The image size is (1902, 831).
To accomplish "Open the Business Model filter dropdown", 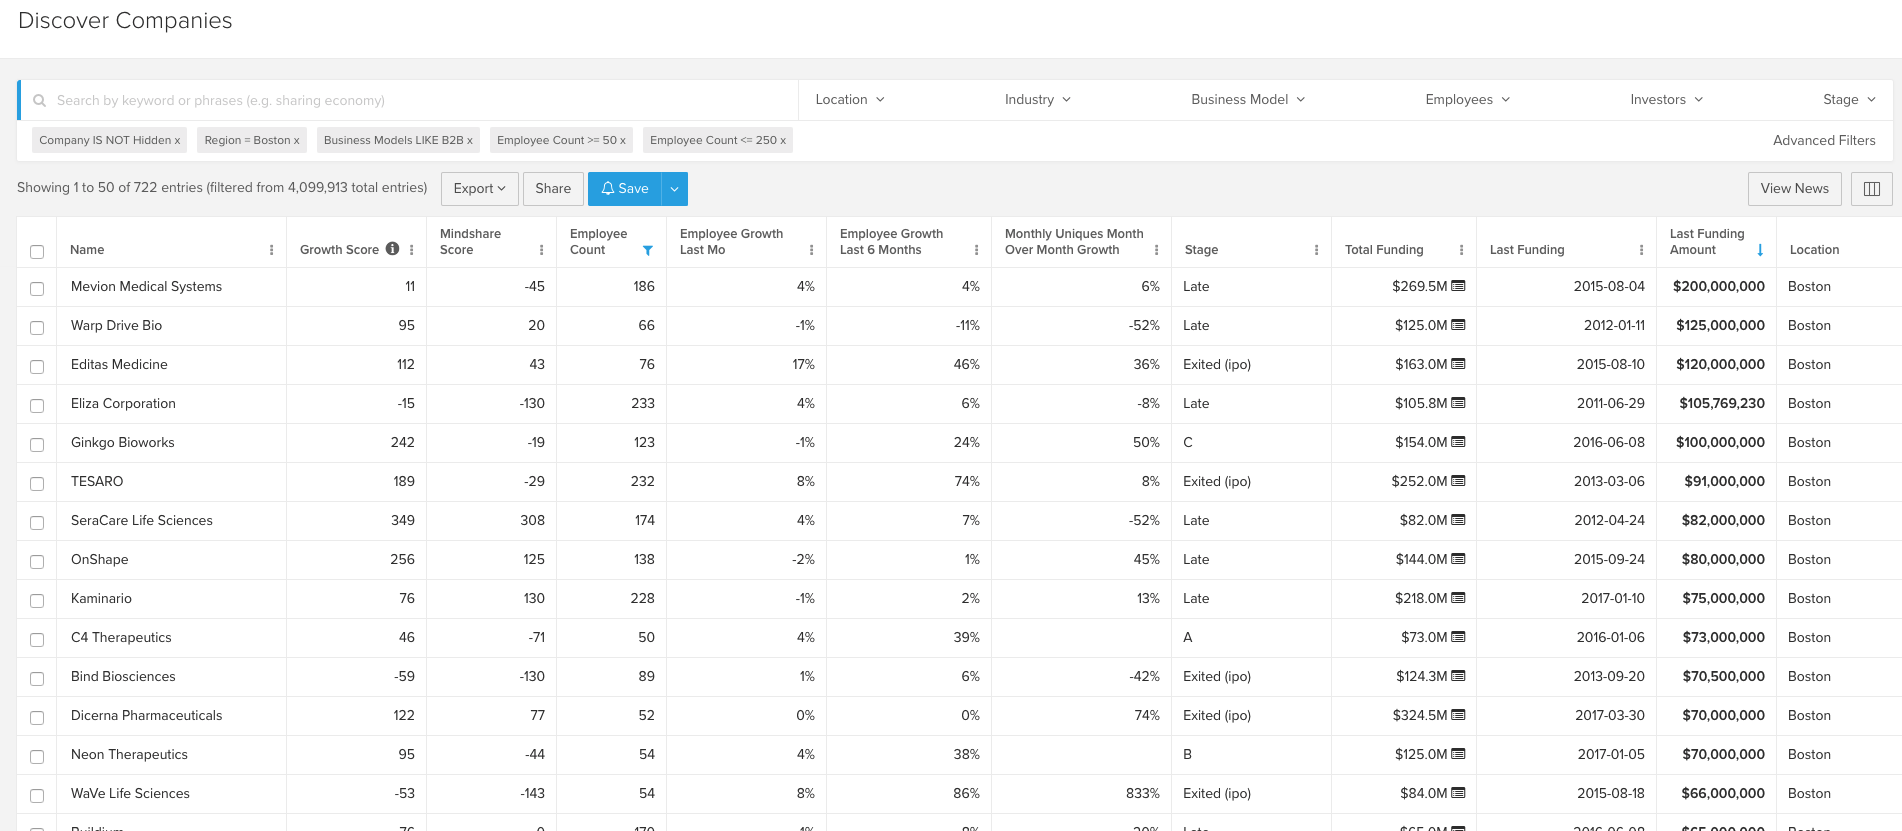I will (1248, 100).
